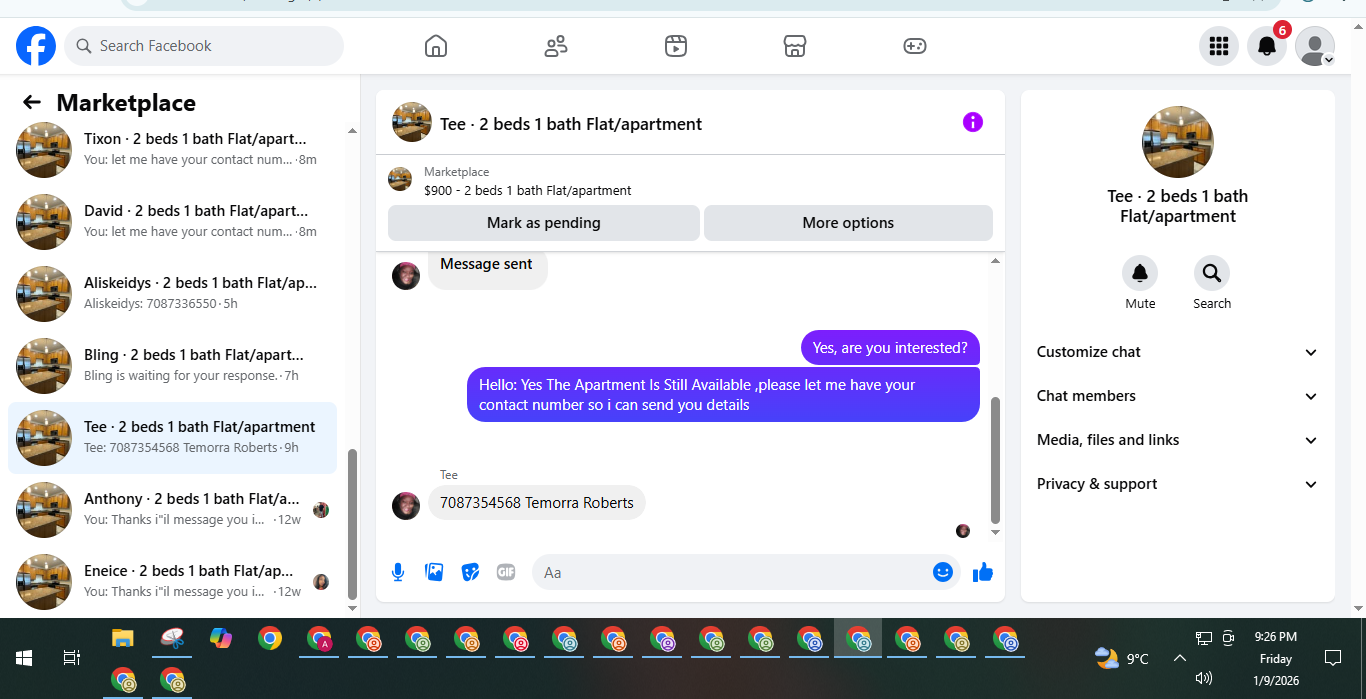
Task: Mute this conversation bell icon
Action: 1140,273
